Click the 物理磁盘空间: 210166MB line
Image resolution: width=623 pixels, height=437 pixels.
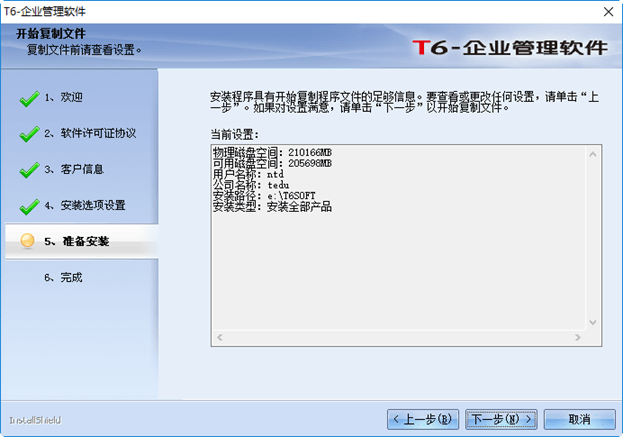[x=272, y=153]
